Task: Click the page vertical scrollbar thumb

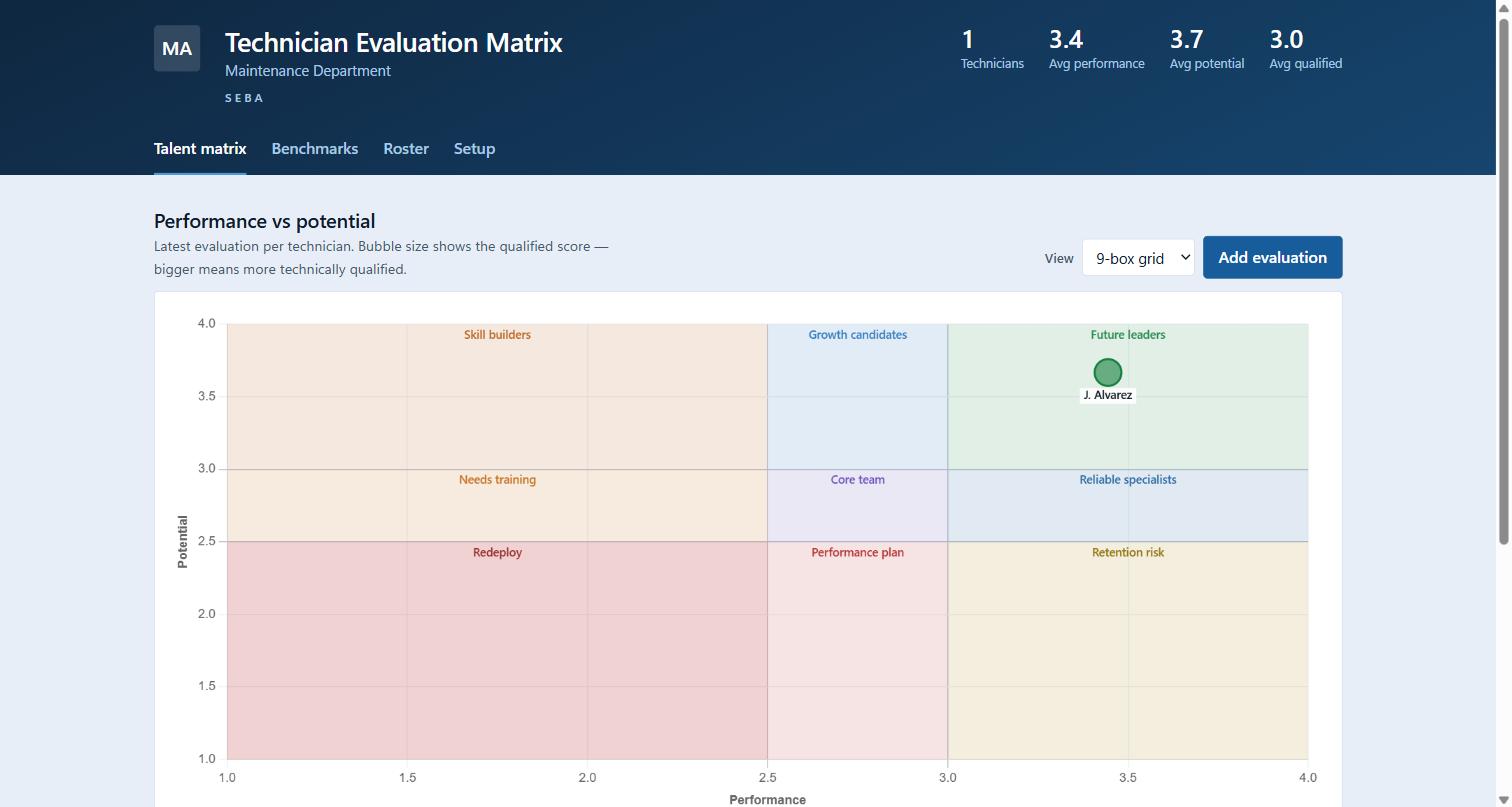Action: click(x=1503, y=280)
